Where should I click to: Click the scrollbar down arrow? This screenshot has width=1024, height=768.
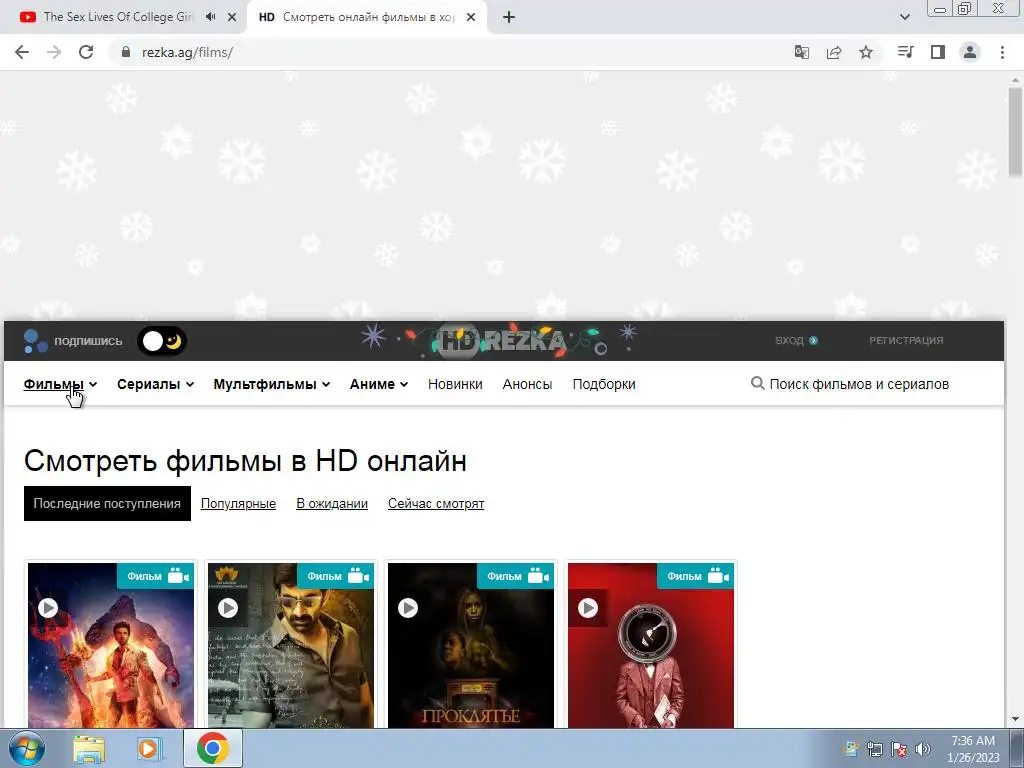point(1015,719)
